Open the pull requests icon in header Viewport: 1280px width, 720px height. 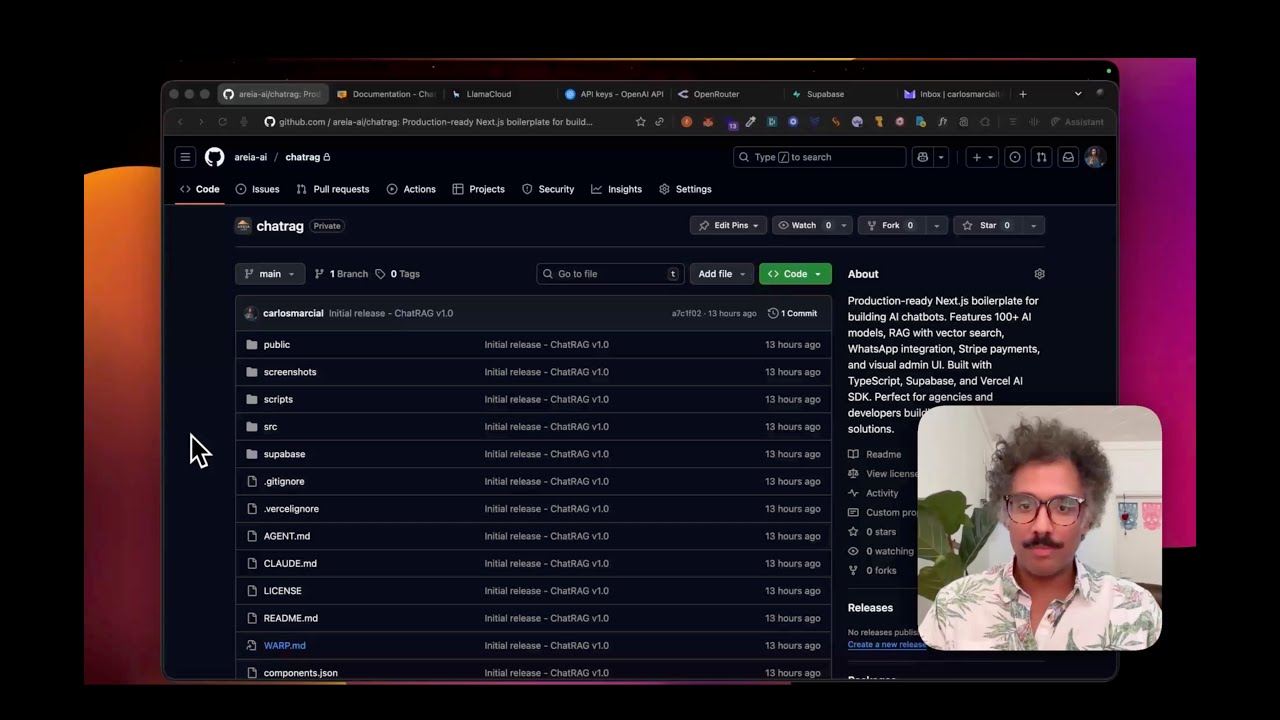[x=1041, y=157]
